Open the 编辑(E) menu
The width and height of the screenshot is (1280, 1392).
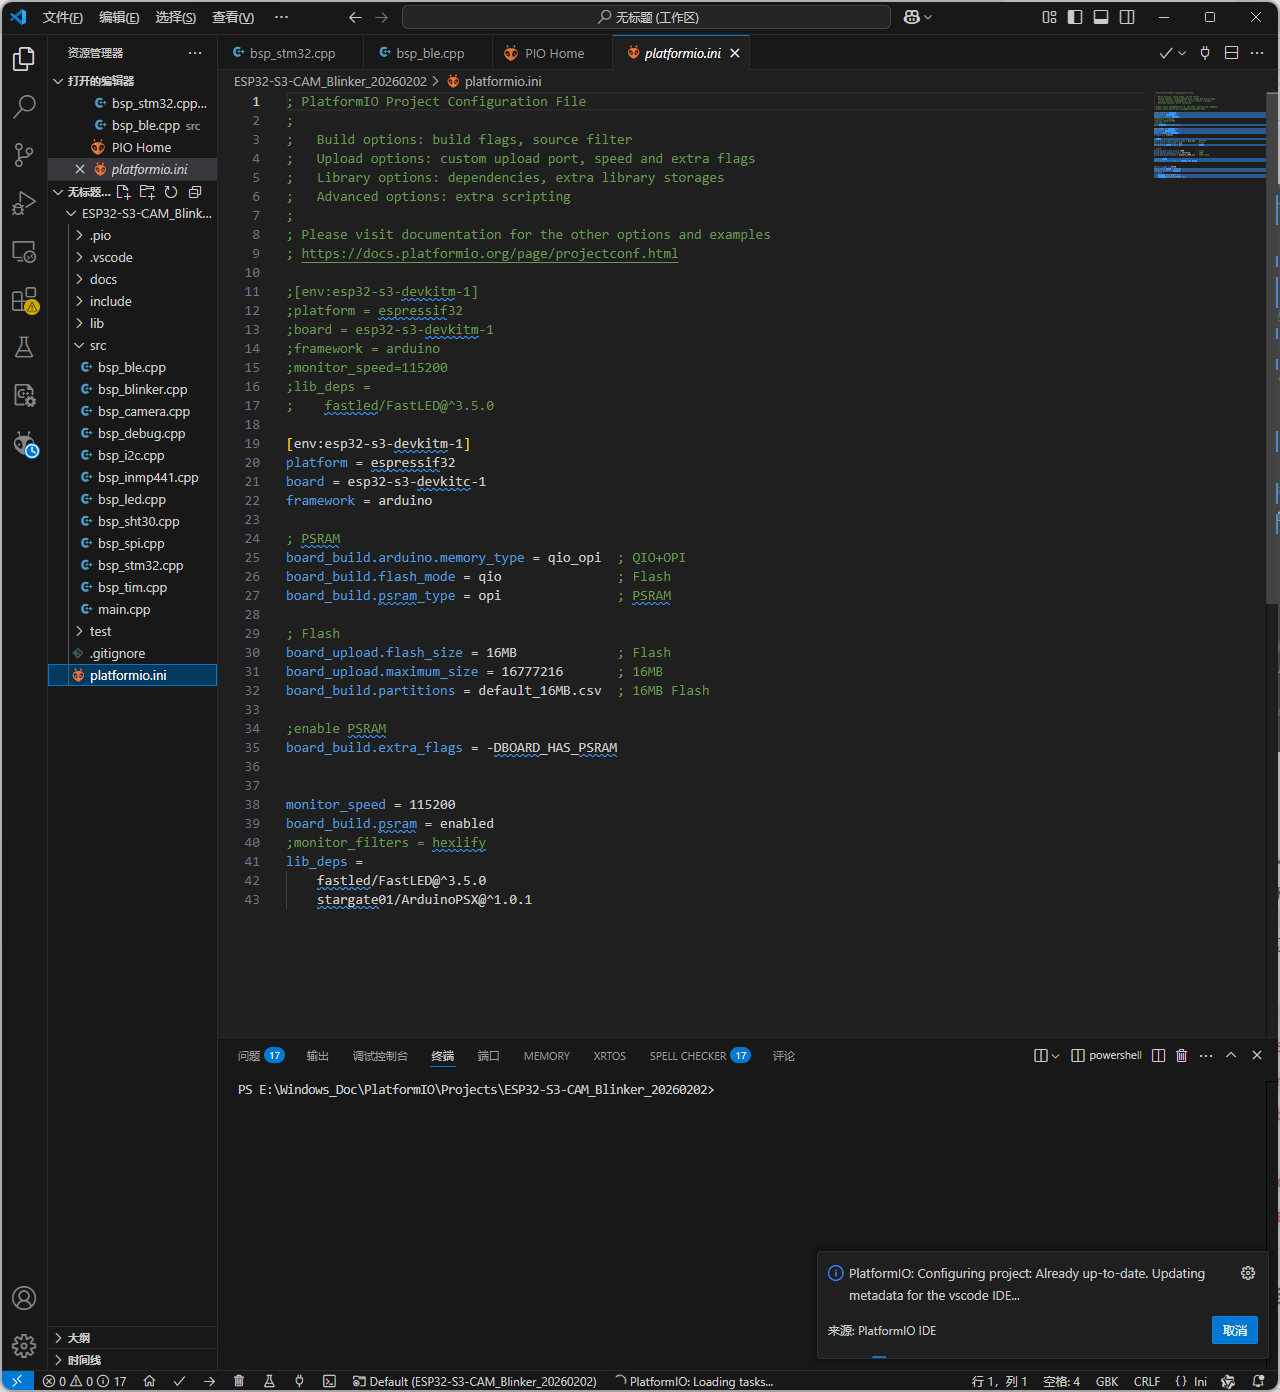[x=119, y=17]
